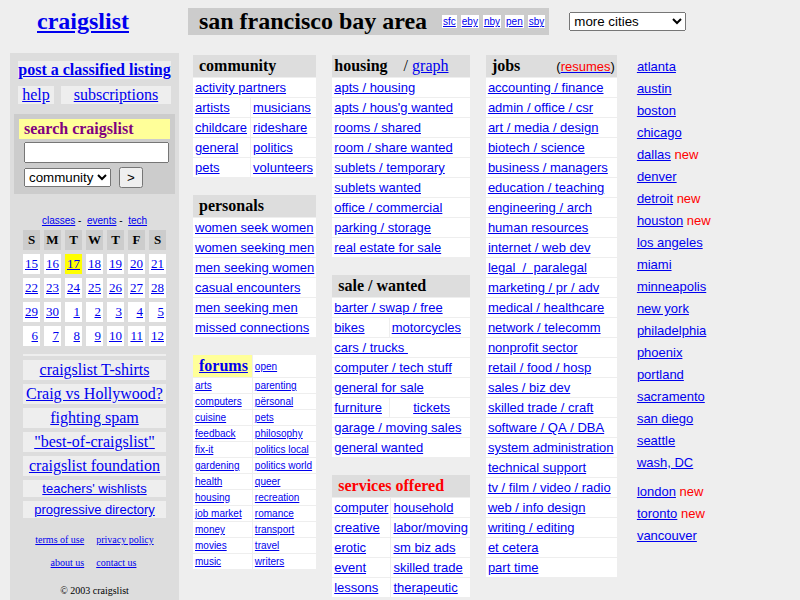The width and height of the screenshot is (800, 600).
Task: Open the part time jobs link
Action: point(513,567)
